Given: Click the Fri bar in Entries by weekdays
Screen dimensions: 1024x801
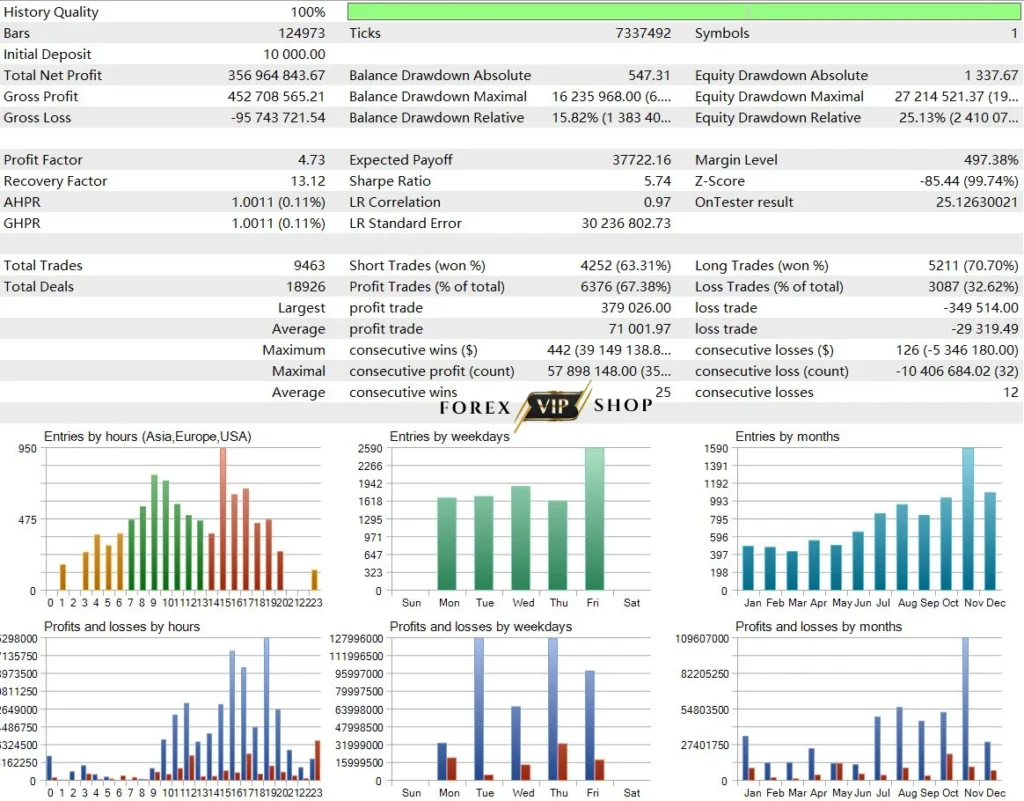Looking at the screenshot, I should point(594,519).
